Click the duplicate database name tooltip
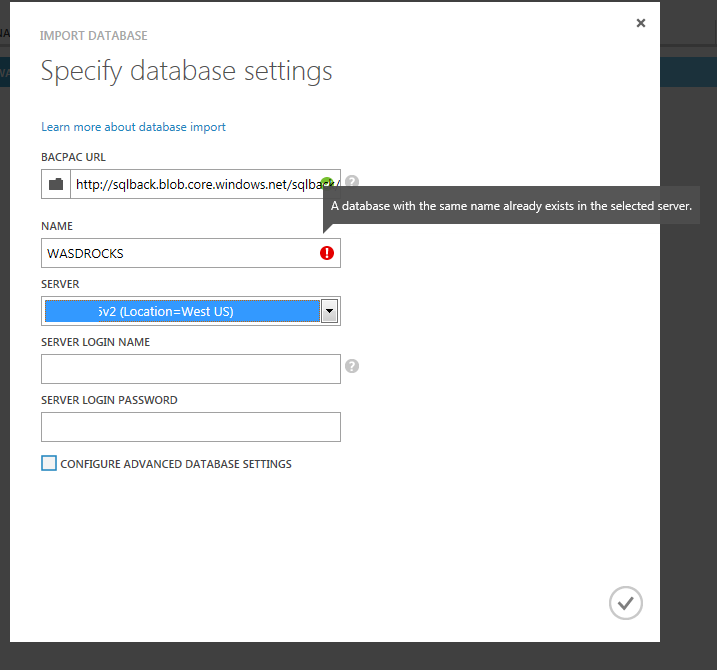717x670 pixels. (x=511, y=206)
